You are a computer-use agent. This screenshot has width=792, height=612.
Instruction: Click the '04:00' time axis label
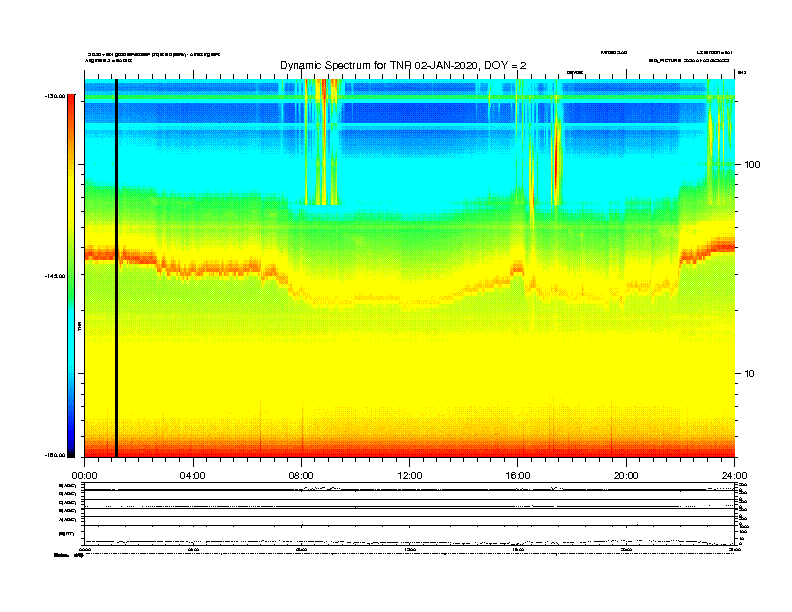[x=193, y=476]
